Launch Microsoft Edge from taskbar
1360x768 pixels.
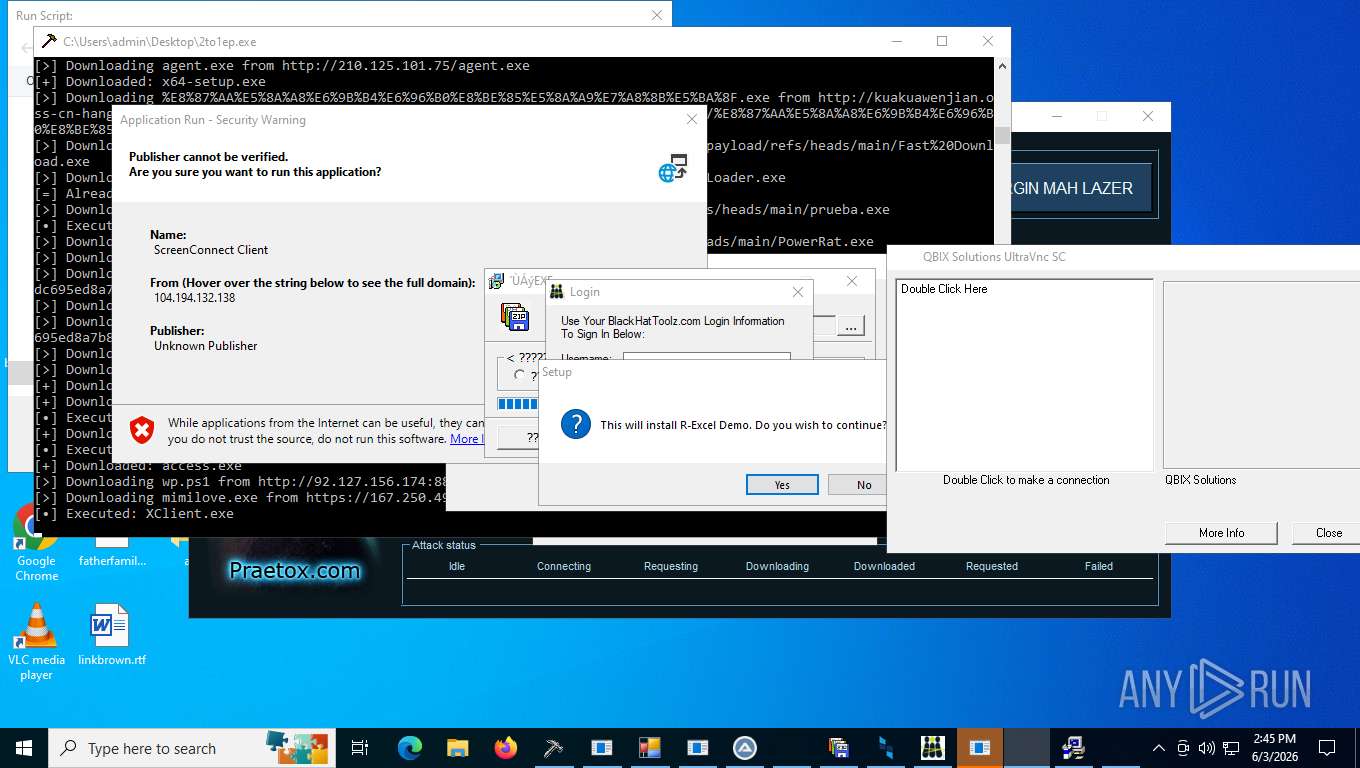[x=409, y=747]
